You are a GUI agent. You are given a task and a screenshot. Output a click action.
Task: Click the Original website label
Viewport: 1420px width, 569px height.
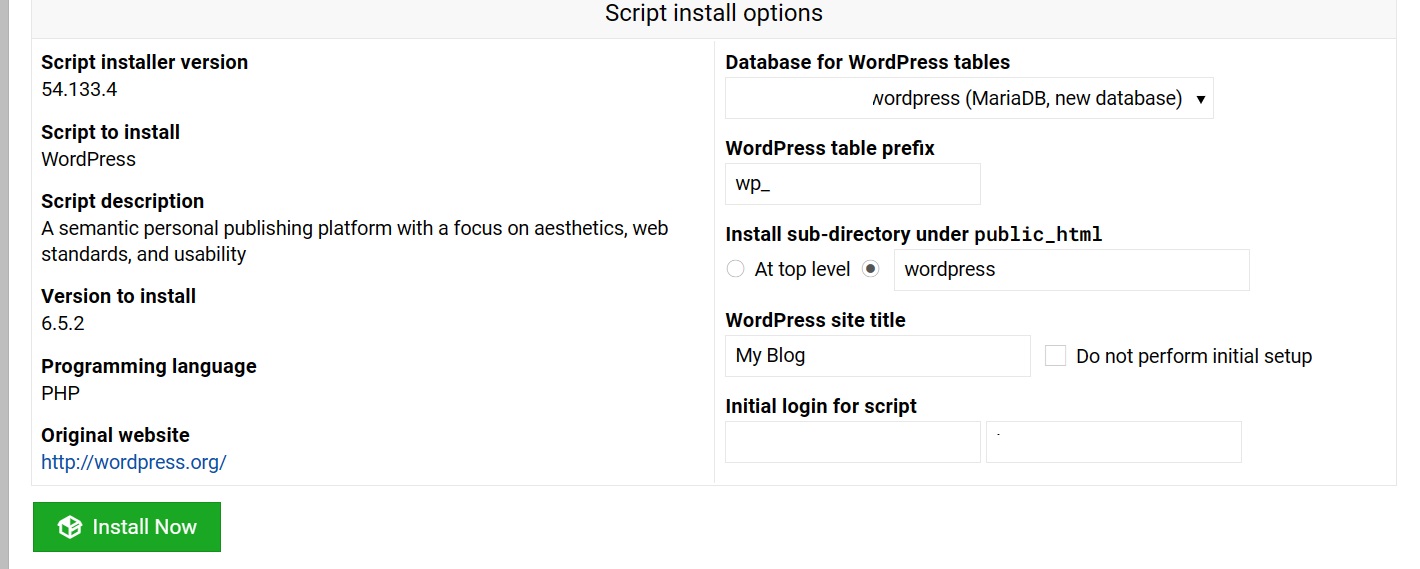tap(115, 435)
